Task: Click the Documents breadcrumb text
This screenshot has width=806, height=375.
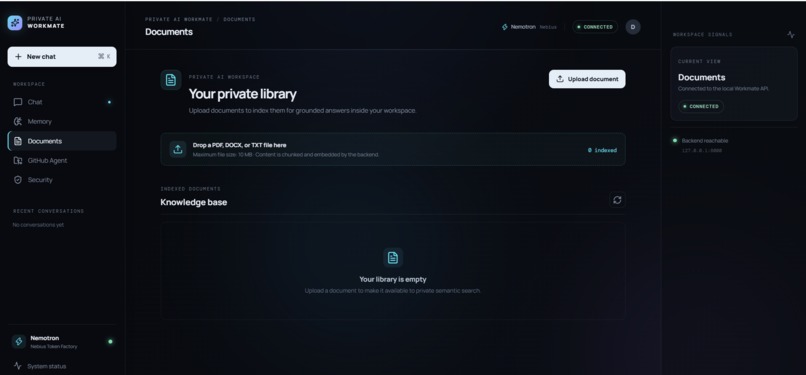Action: tap(240, 20)
